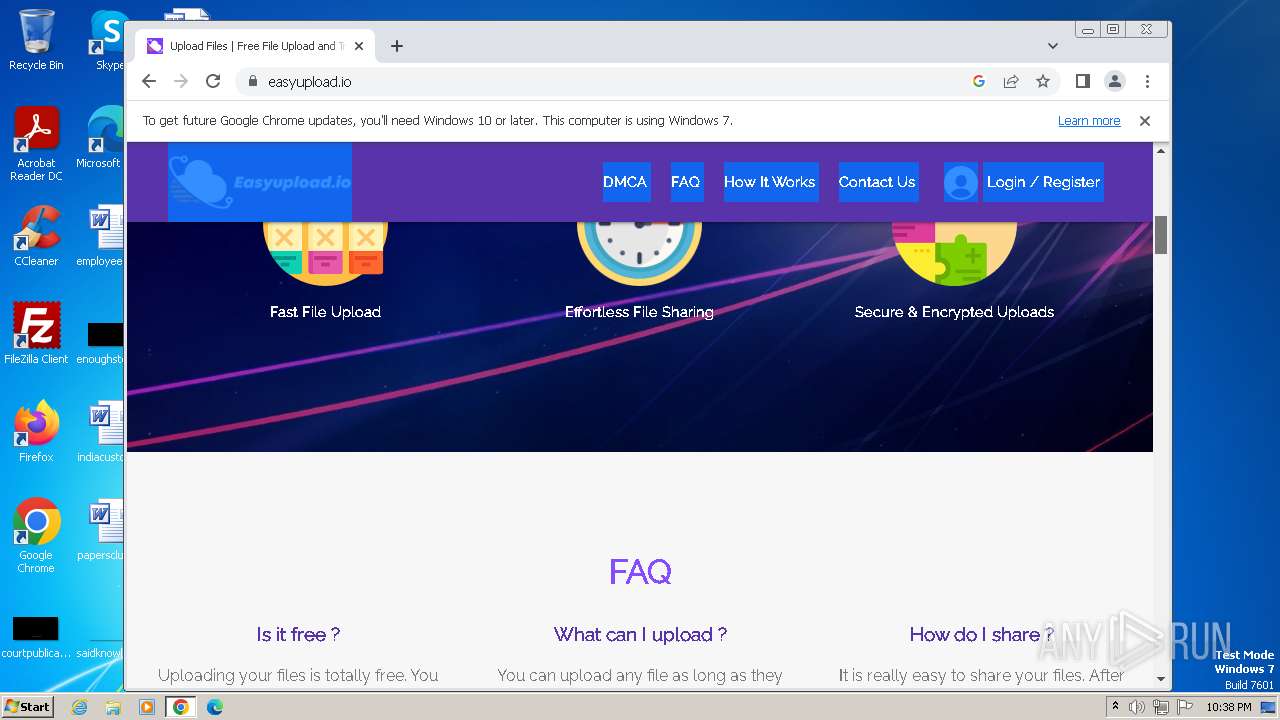Open File Explorer from the taskbar
The width and height of the screenshot is (1280, 720).
click(x=113, y=707)
